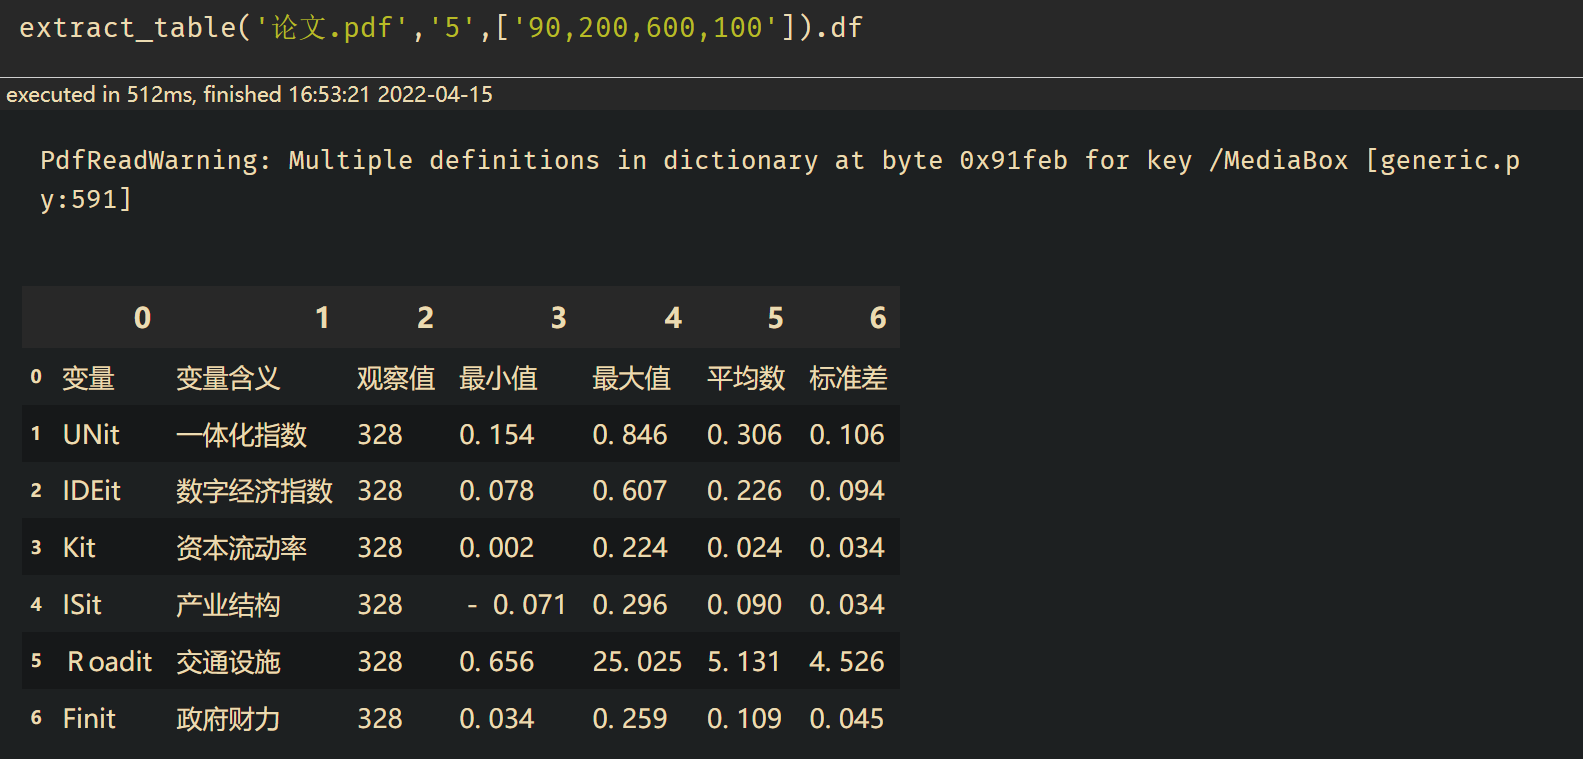
Task: Click 328 in the UNit row
Action: tap(380, 435)
